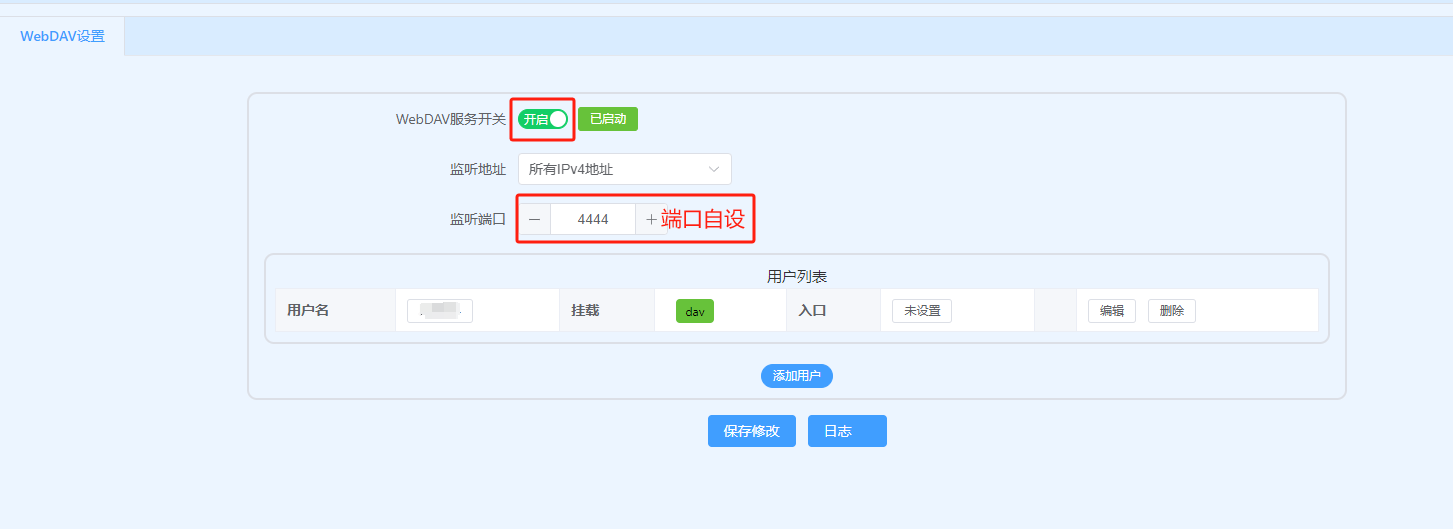Click the green 已启动 status badge
The image size is (1453, 529).
pyautogui.click(x=607, y=119)
